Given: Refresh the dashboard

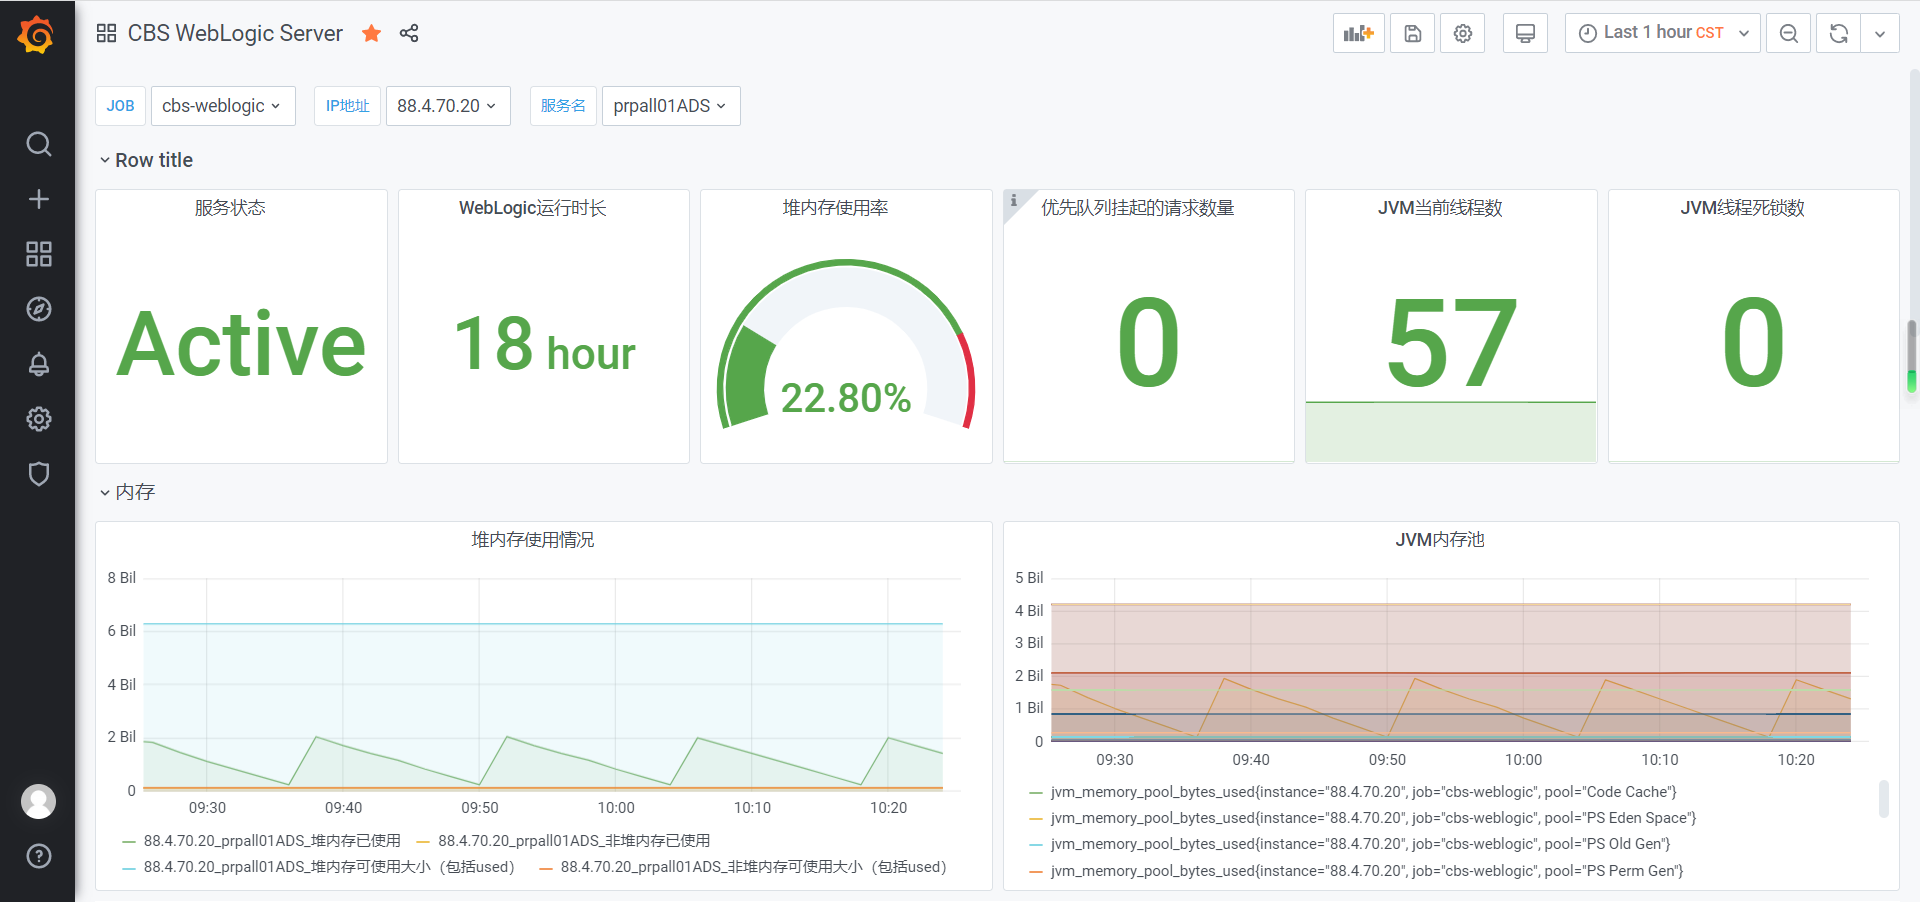Looking at the screenshot, I should pos(1838,33).
